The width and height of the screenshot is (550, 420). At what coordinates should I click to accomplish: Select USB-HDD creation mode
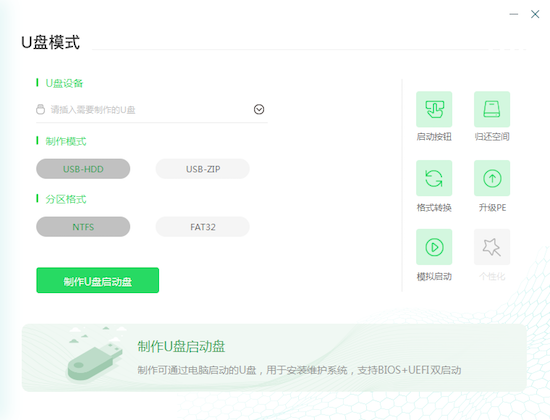(83, 169)
